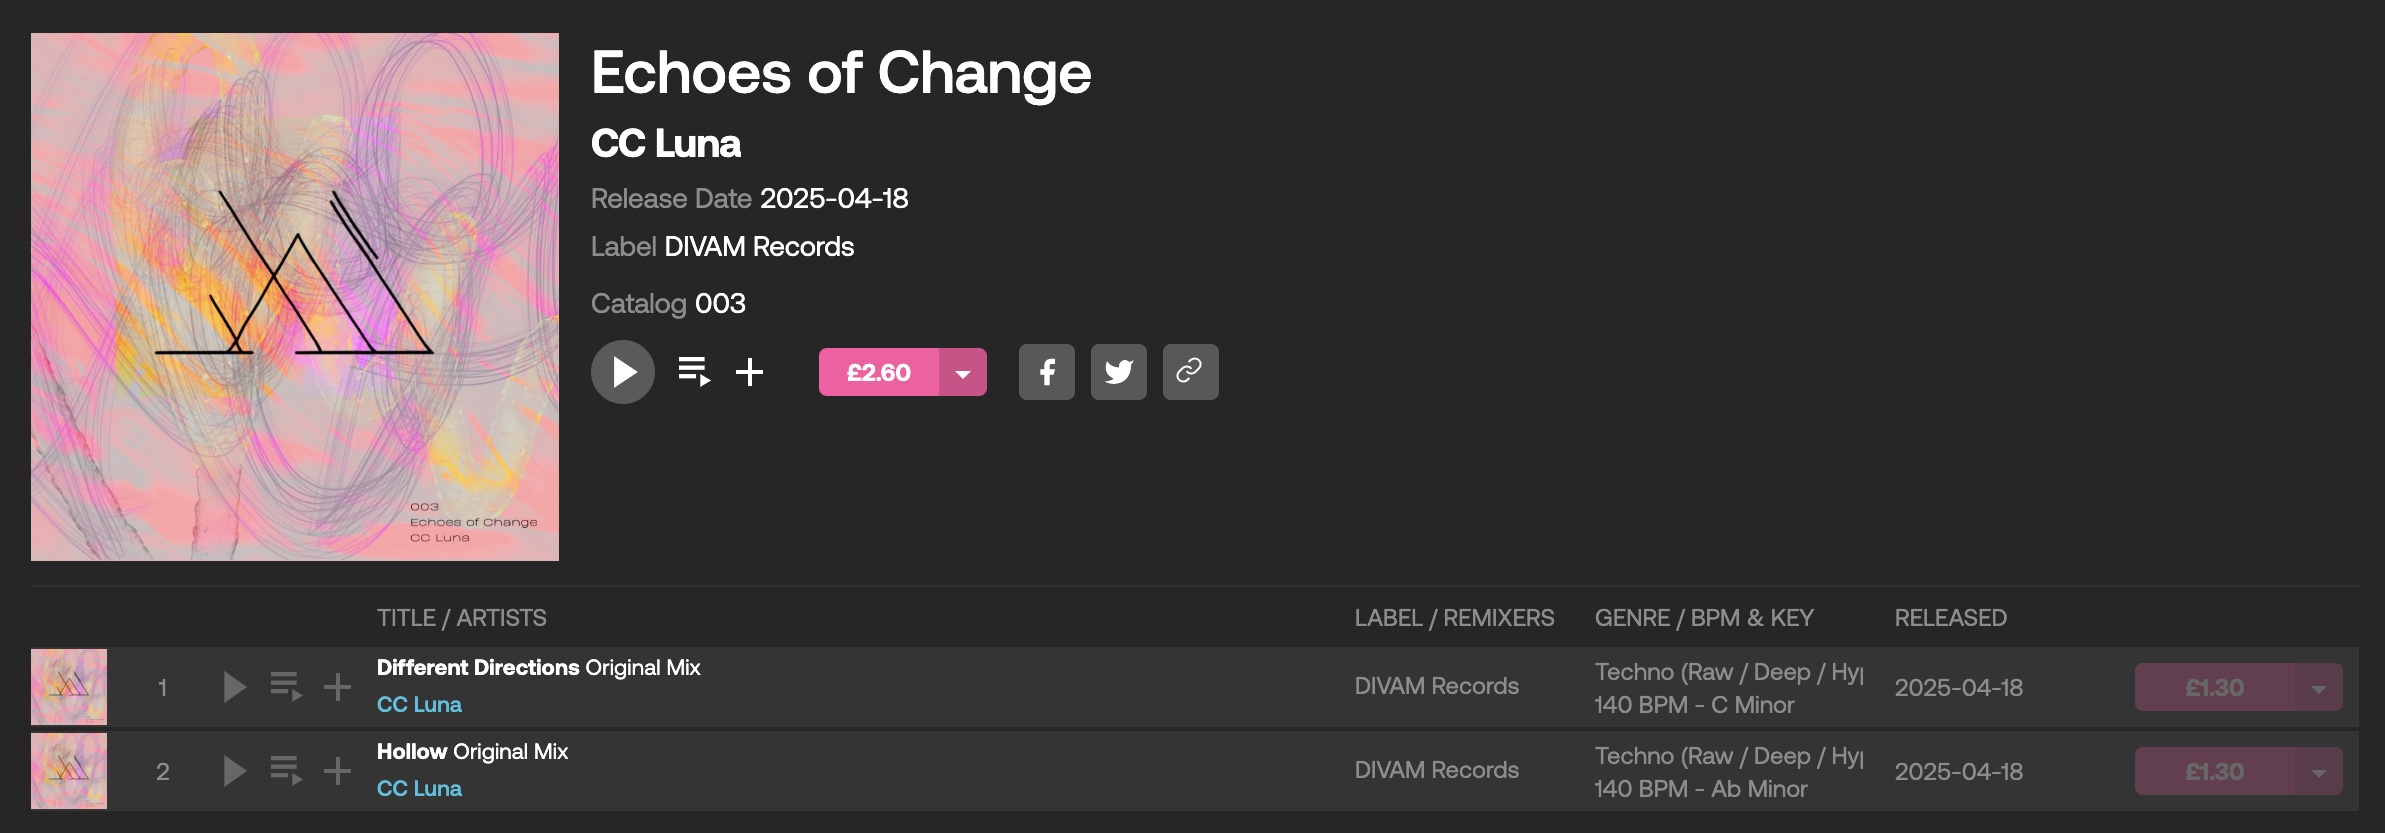Add Hollow to a playlist

coord(338,771)
